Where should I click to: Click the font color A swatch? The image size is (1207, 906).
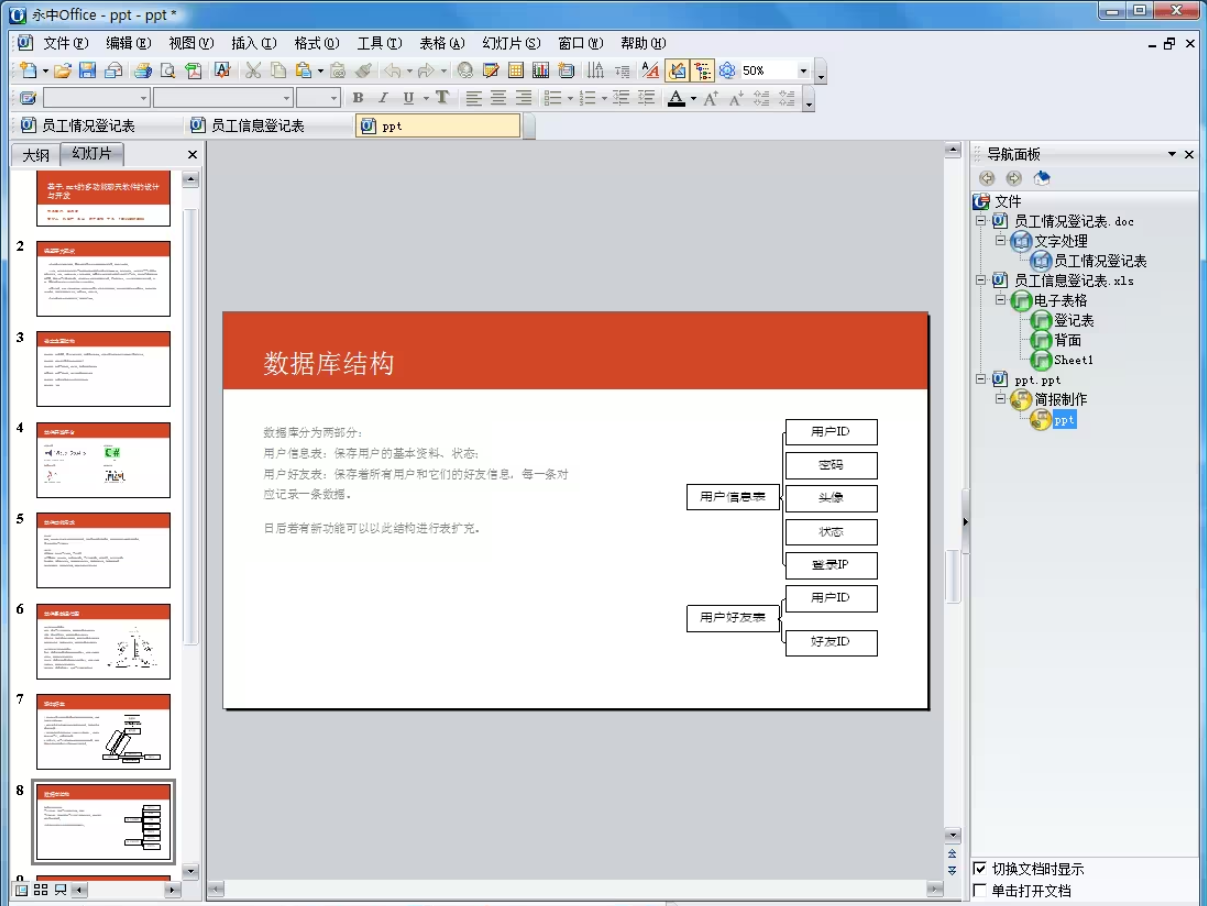[676, 98]
